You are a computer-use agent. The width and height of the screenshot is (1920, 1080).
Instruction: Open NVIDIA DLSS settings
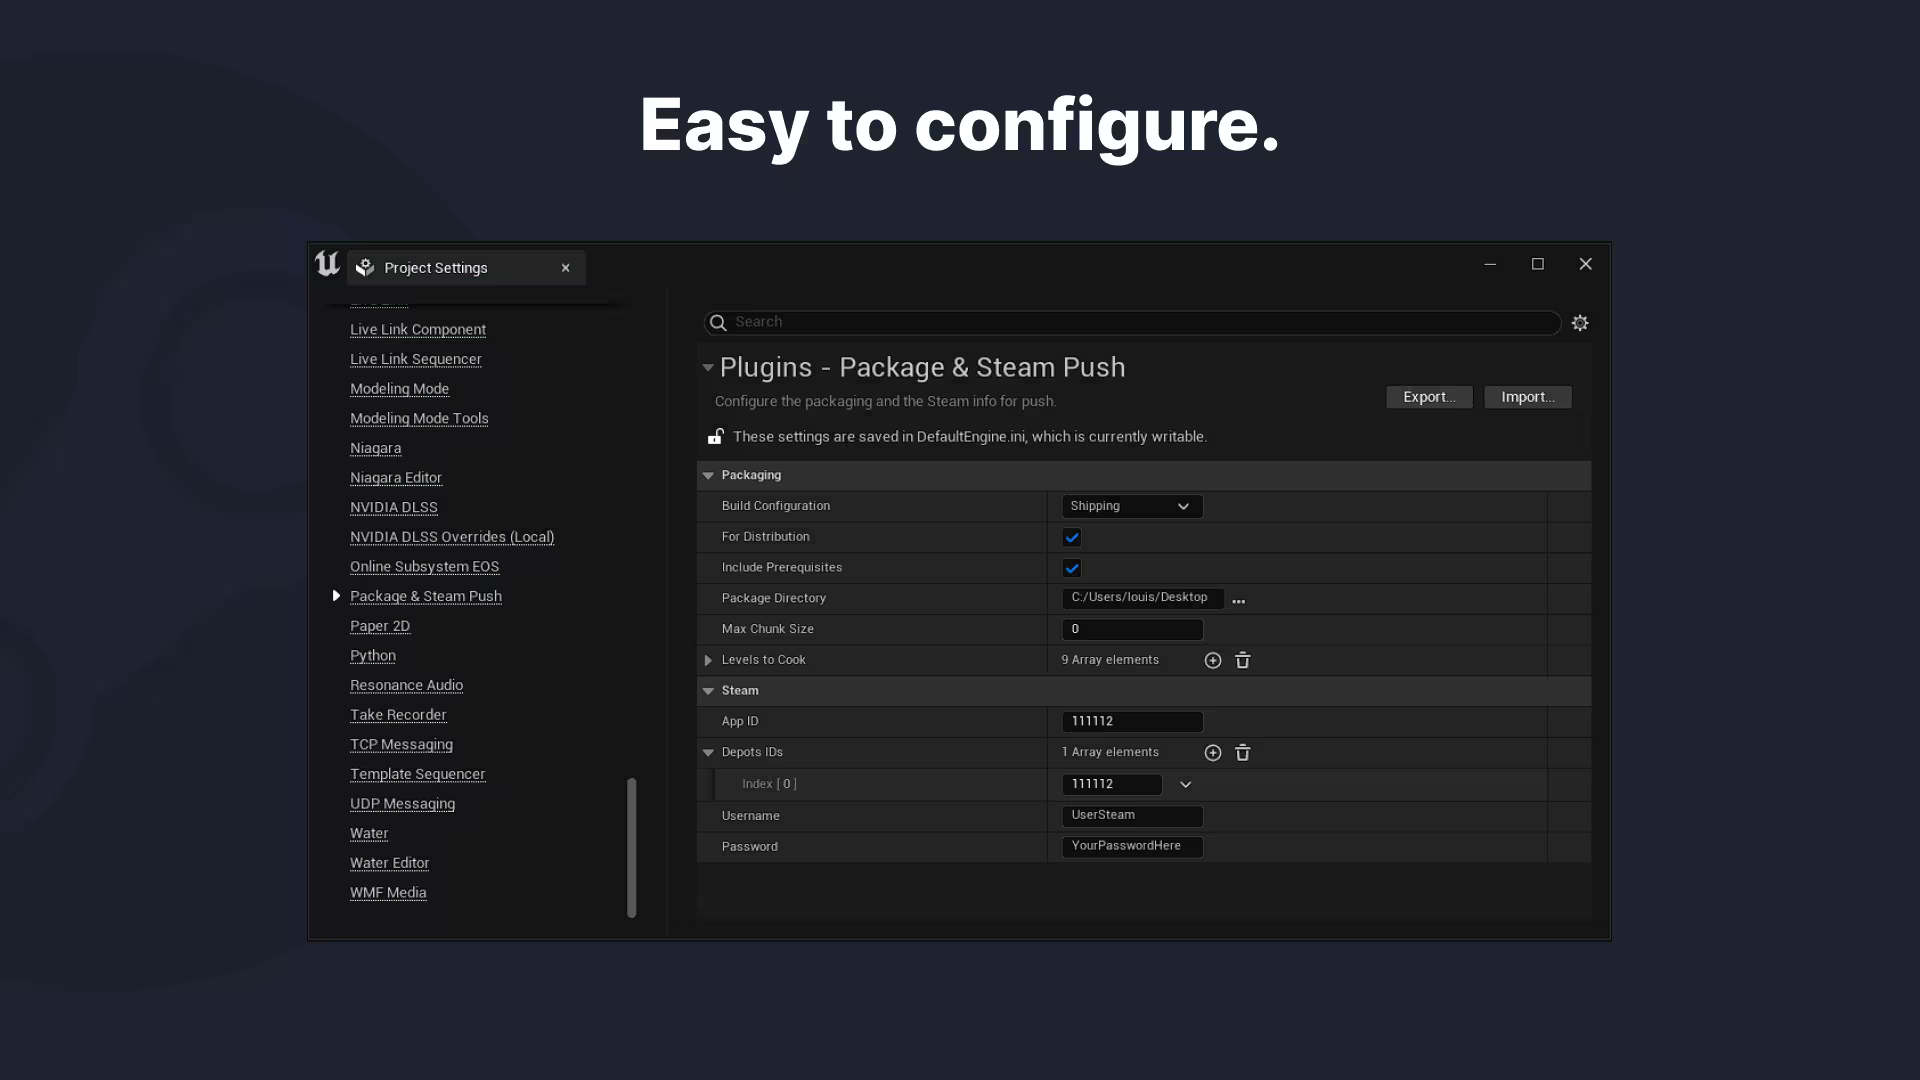coord(394,507)
